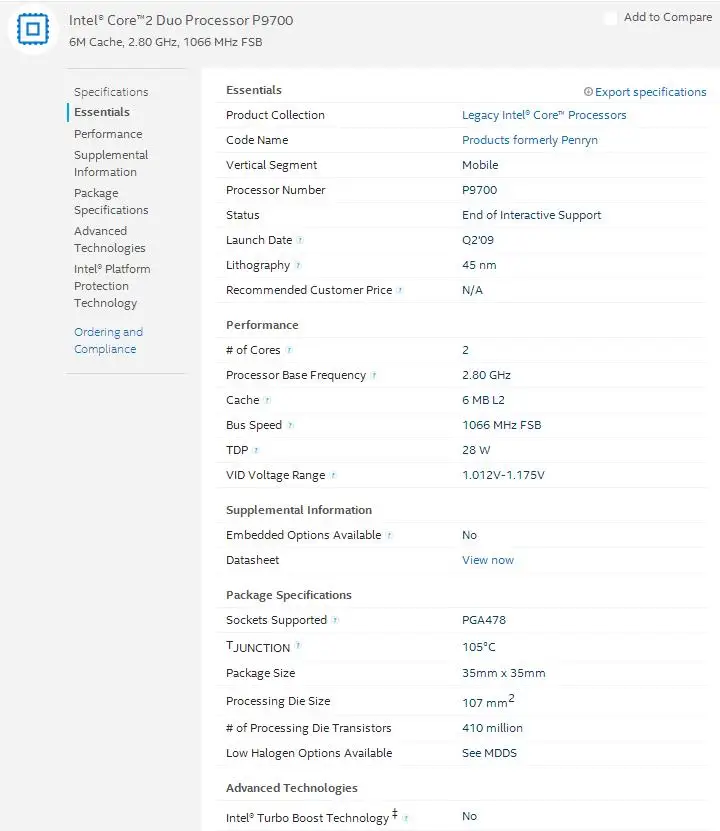Screen dimensions: 720x831
Task: Click the Essentials section heading in the table
Action: click(254, 90)
